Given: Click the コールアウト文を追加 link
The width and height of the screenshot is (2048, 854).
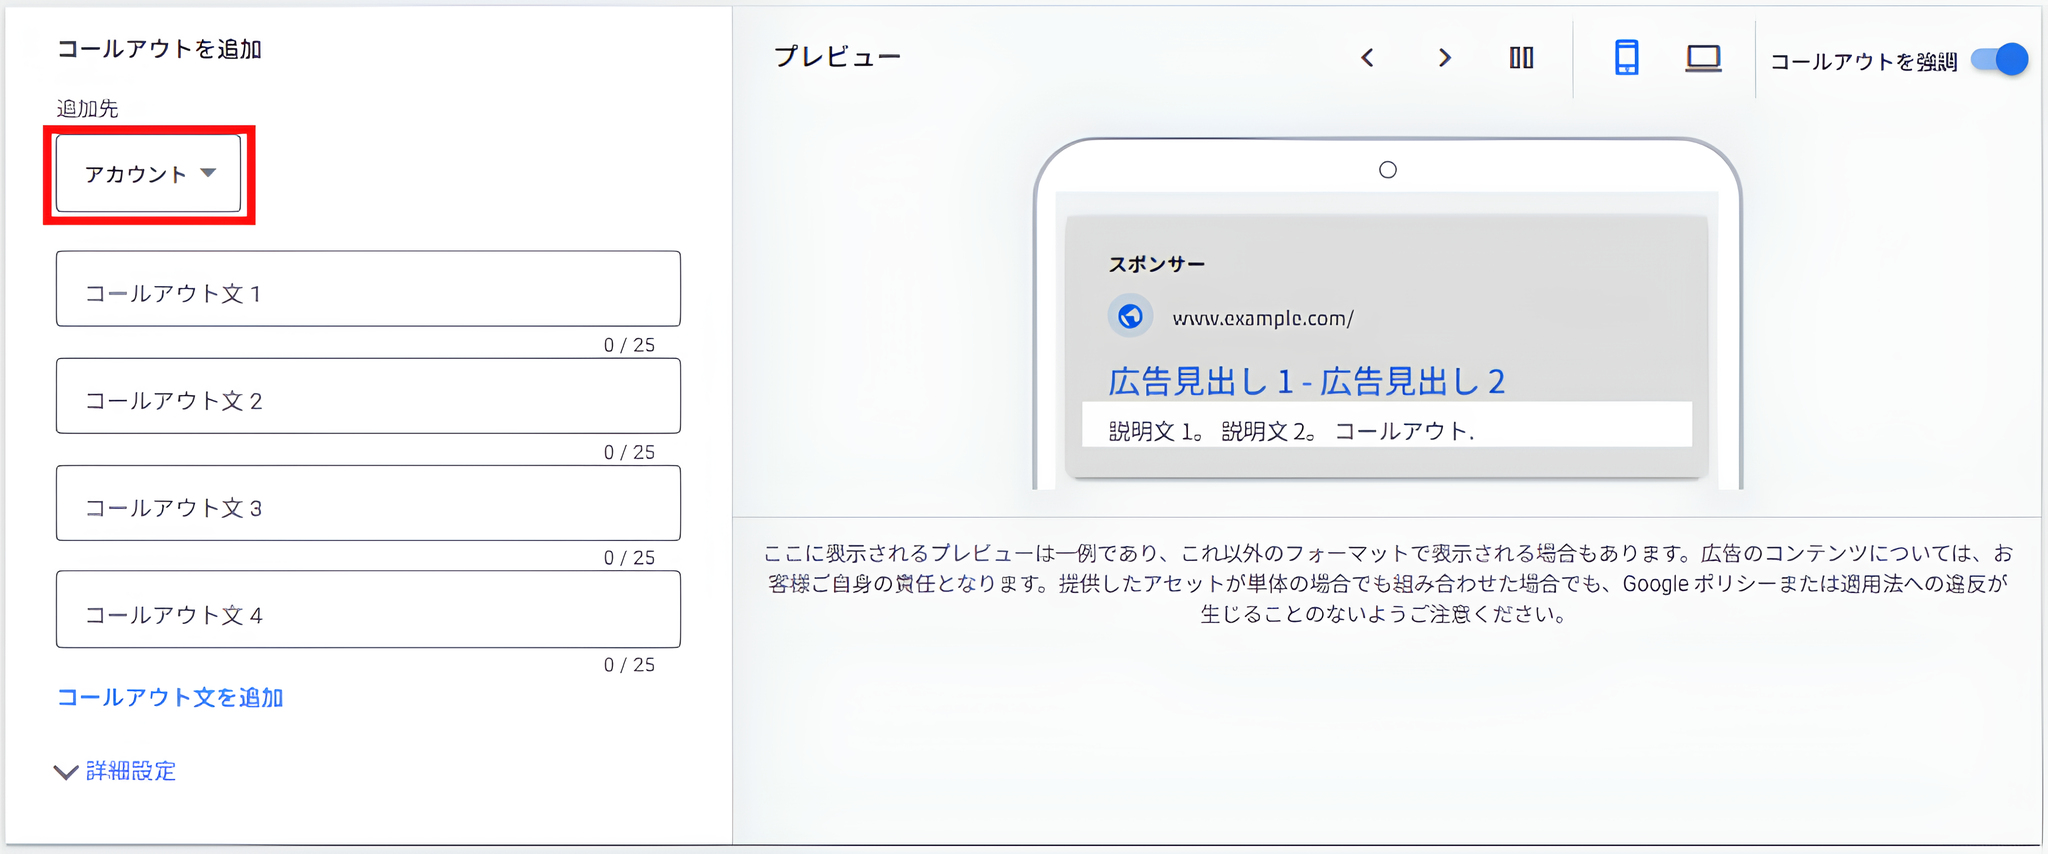Looking at the screenshot, I should pyautogui.click(x=170, y=697).
